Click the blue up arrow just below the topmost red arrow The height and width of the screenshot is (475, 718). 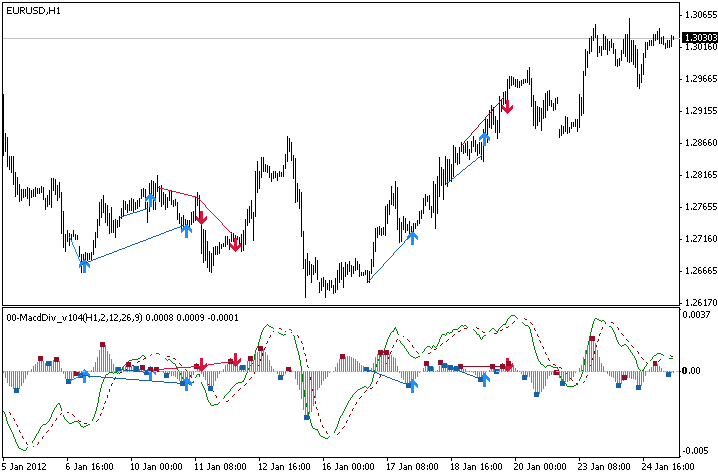point(485,137)
